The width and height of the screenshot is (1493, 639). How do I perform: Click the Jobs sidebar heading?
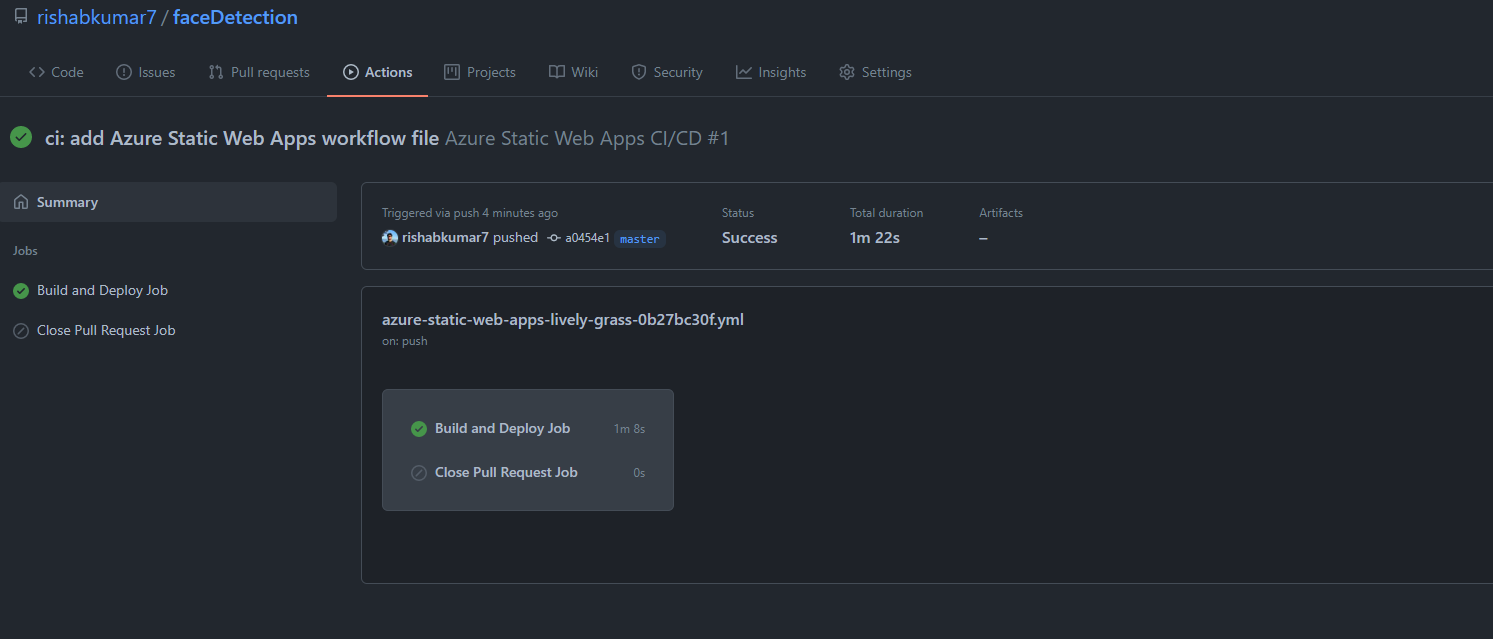pos(25,251)
